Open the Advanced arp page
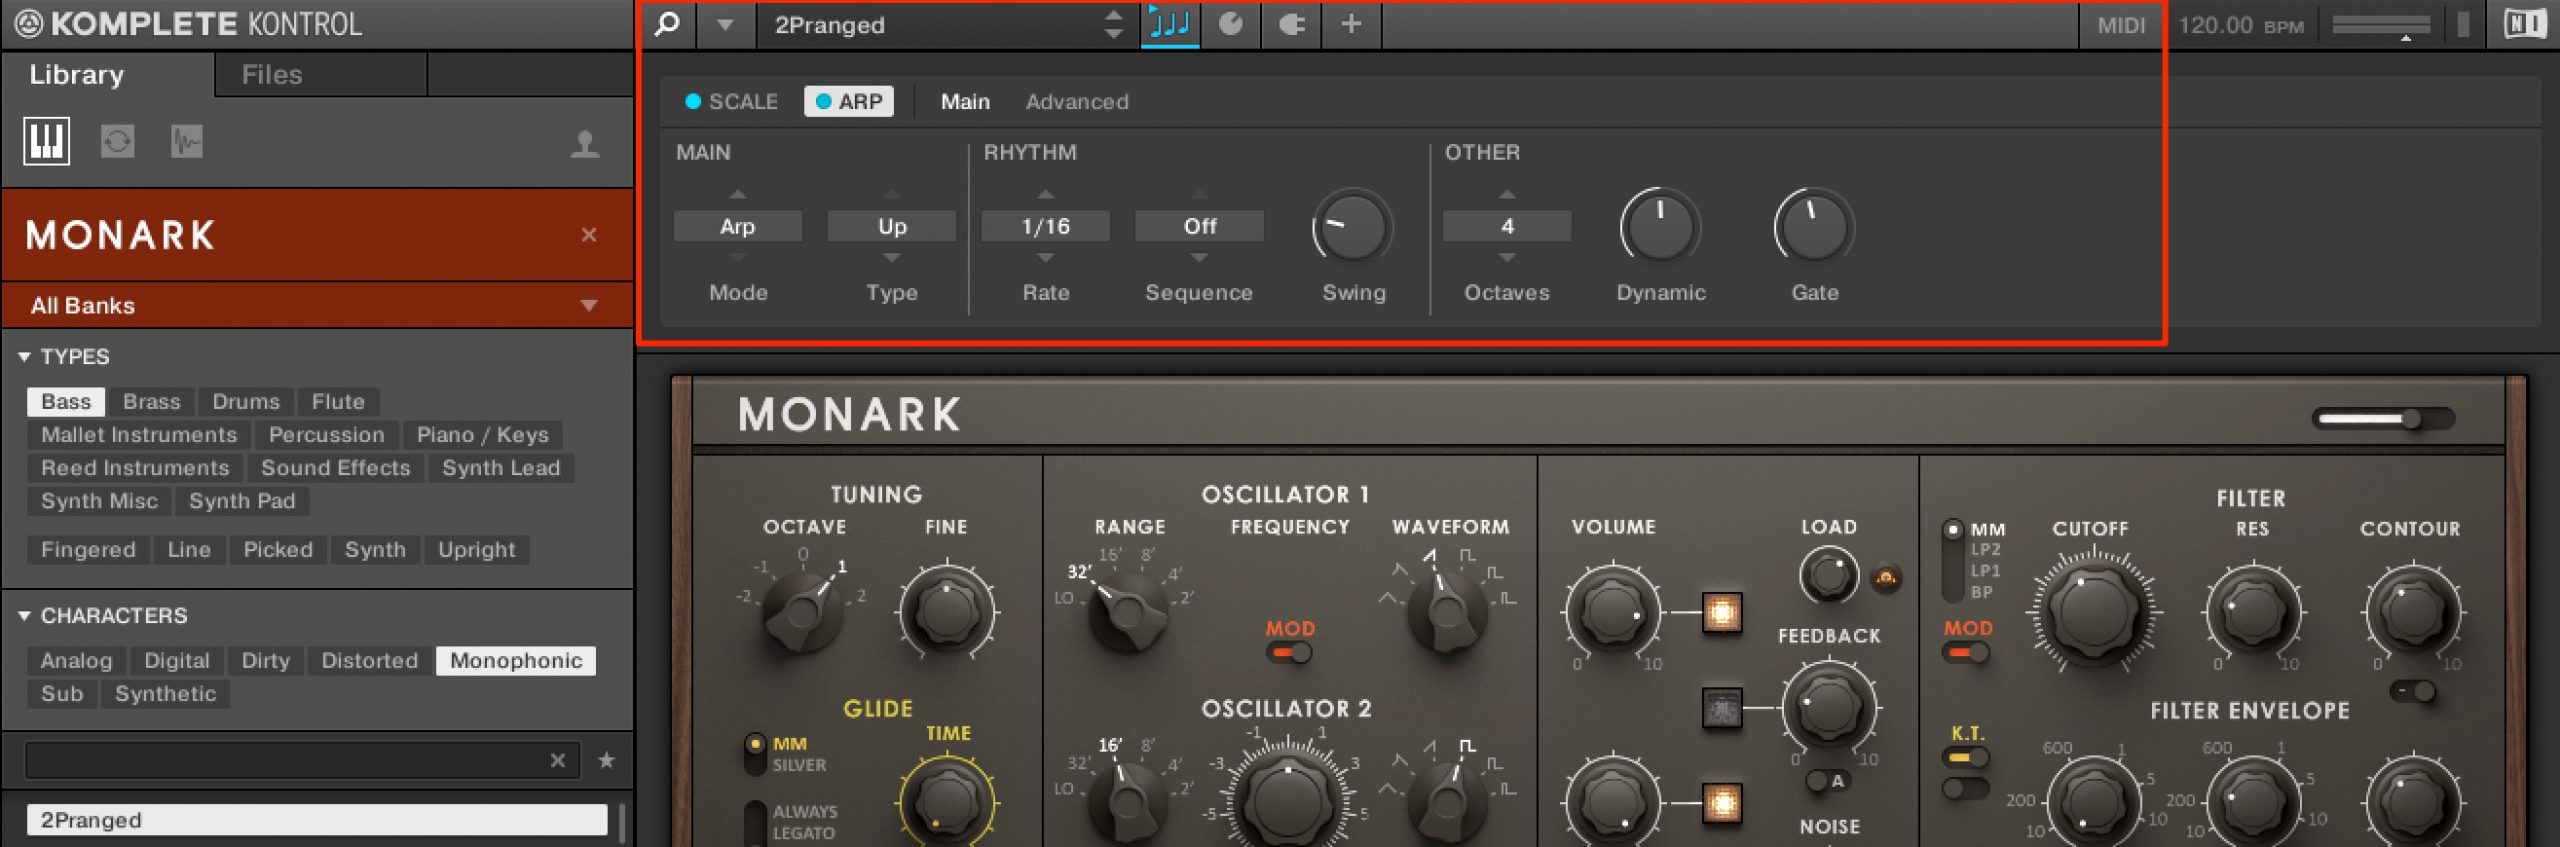 tap(1077, 102)
